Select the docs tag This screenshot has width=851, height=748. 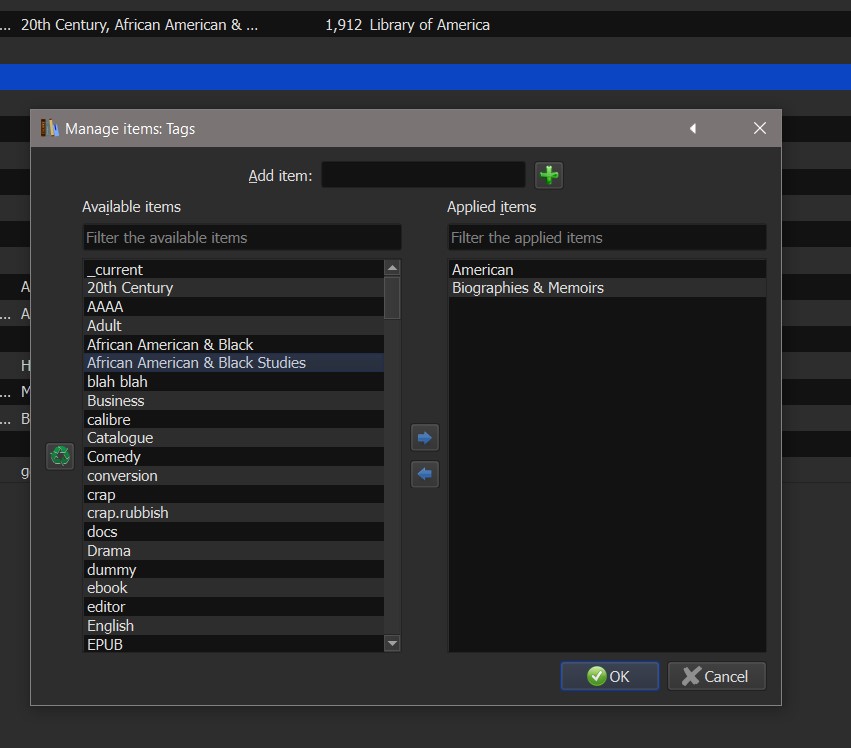click(x=233, y=531)
